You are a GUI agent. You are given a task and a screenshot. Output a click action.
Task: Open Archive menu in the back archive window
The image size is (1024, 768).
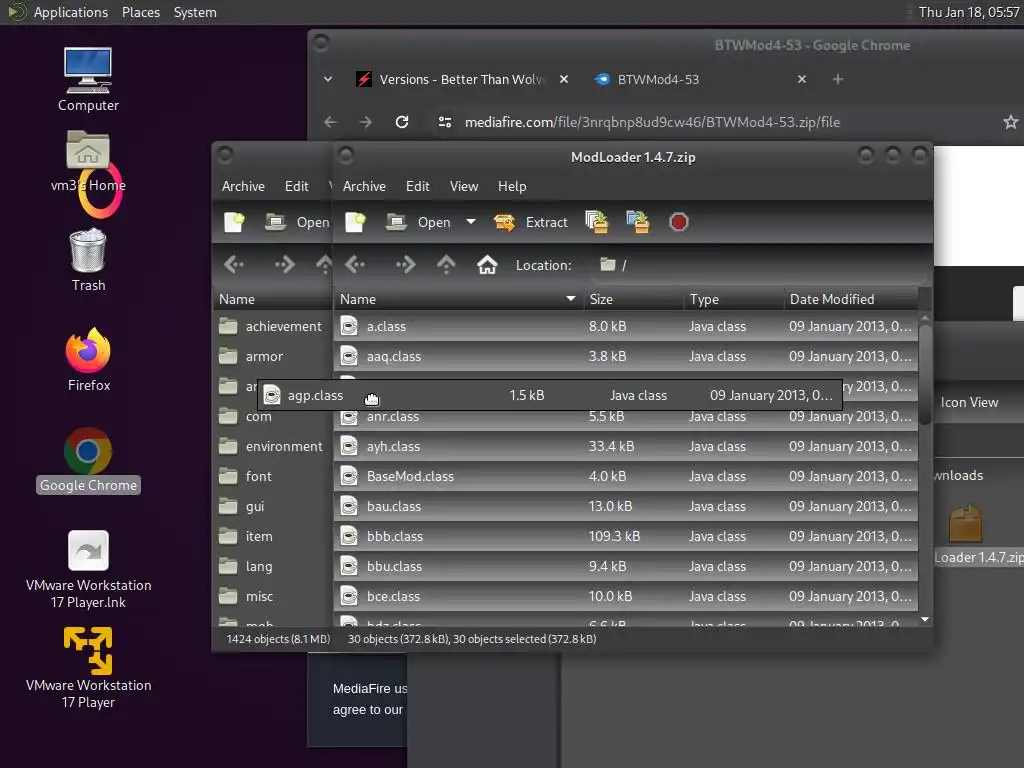tap(243, 186)
